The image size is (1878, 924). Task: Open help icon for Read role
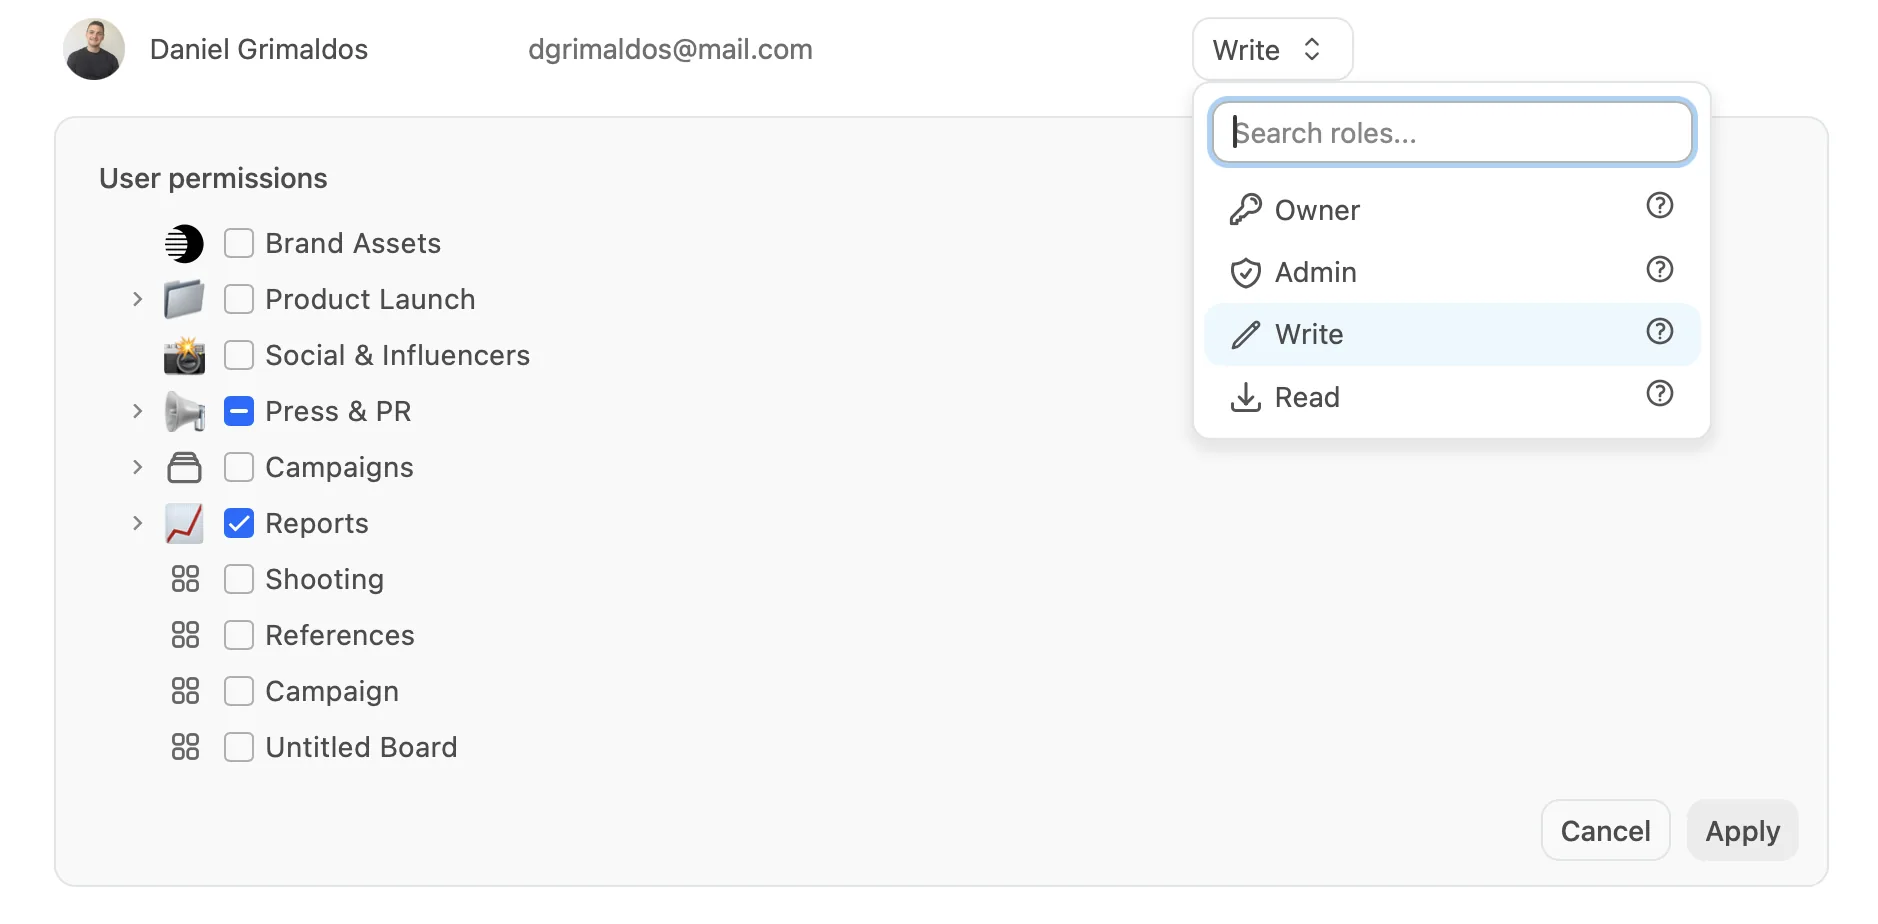pyautogui.click(x=1660, y=393)
